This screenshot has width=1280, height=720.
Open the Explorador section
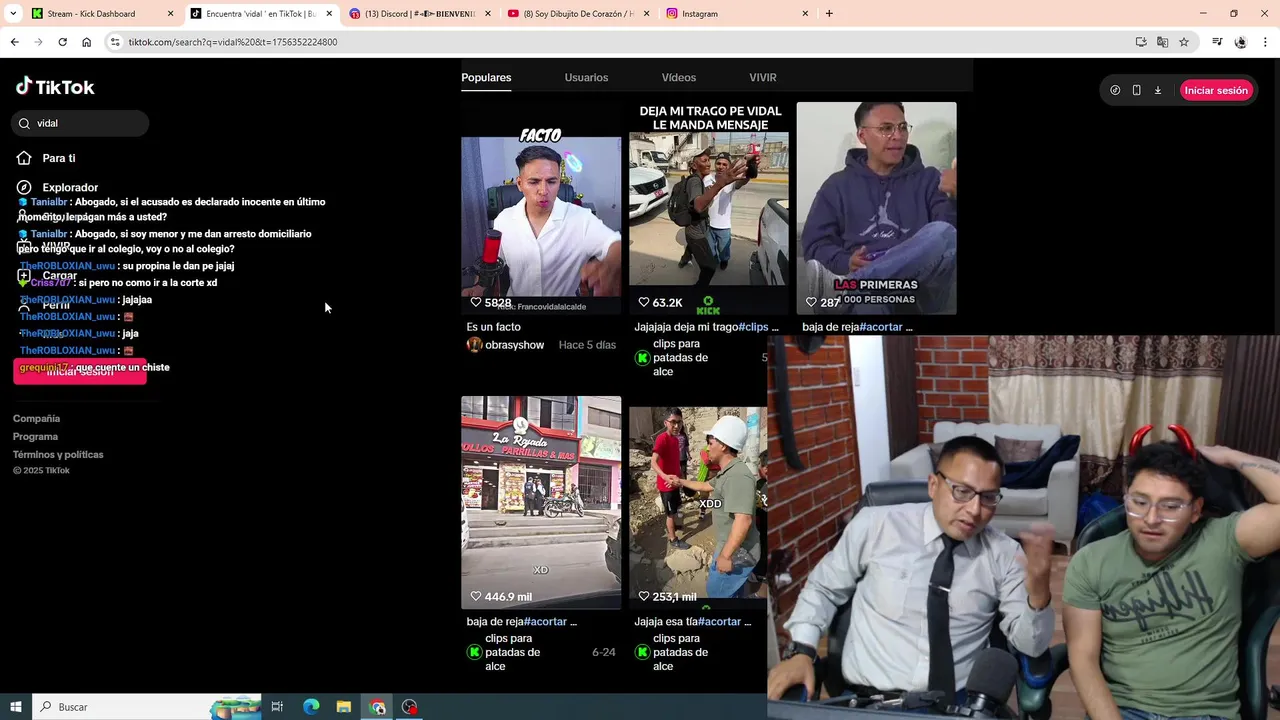point(58,187)
